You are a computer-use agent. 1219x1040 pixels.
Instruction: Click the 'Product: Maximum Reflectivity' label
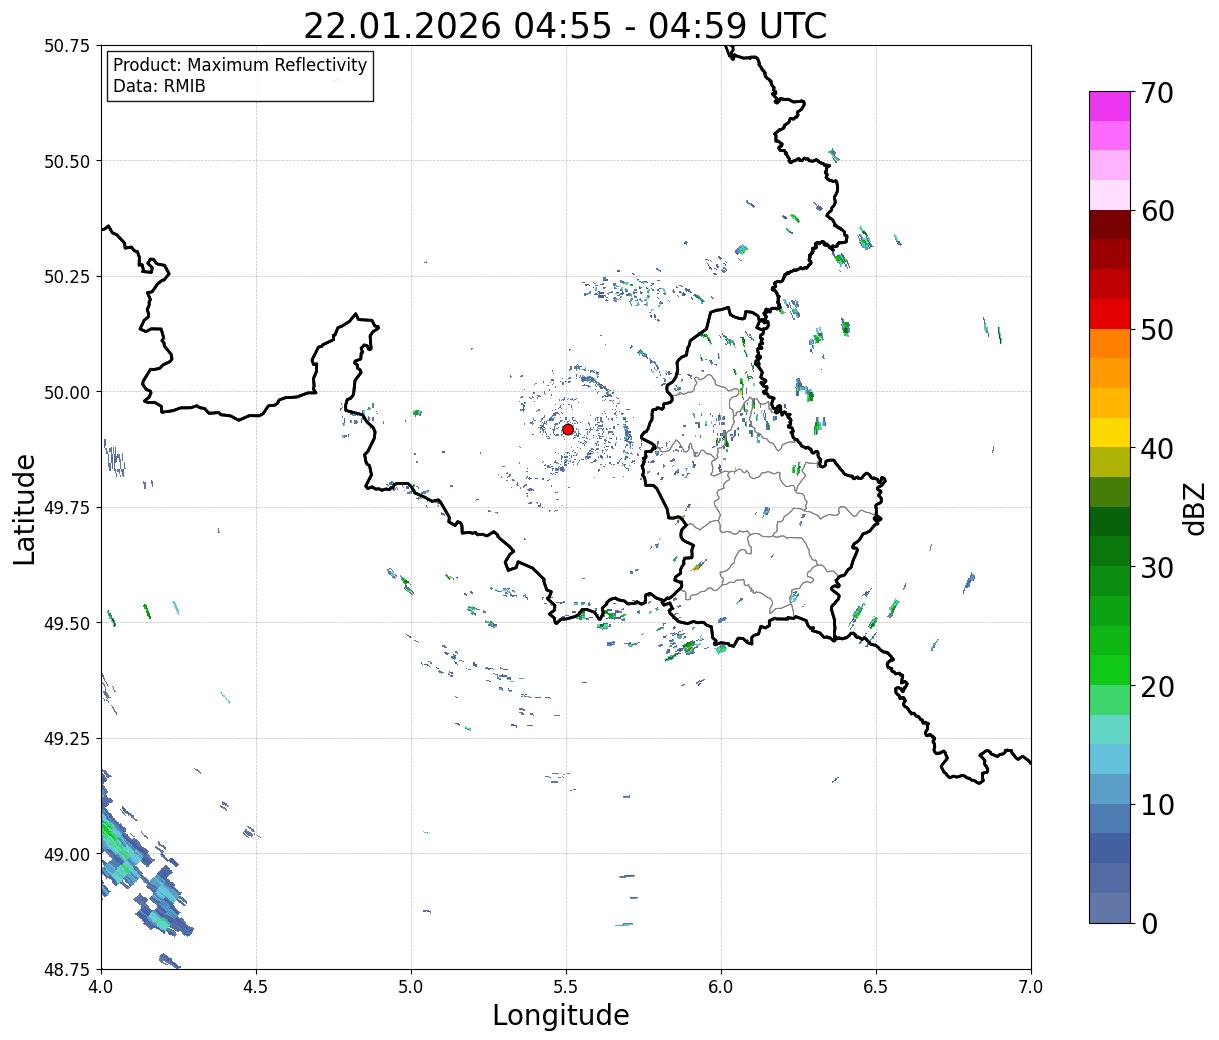pos(240,65)
